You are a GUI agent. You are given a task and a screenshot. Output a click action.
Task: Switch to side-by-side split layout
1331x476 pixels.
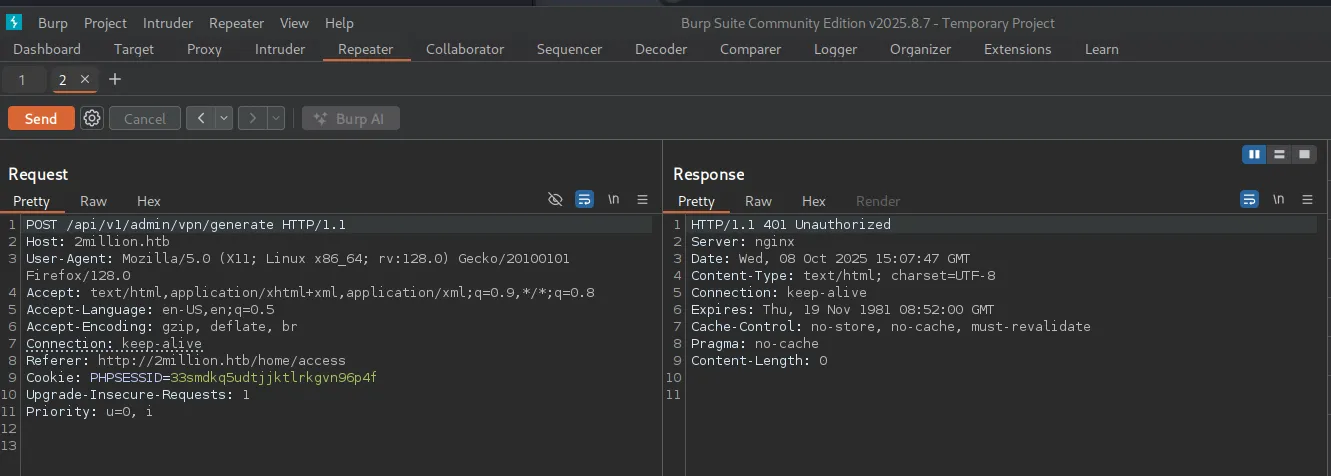[x=1253, y=154]
